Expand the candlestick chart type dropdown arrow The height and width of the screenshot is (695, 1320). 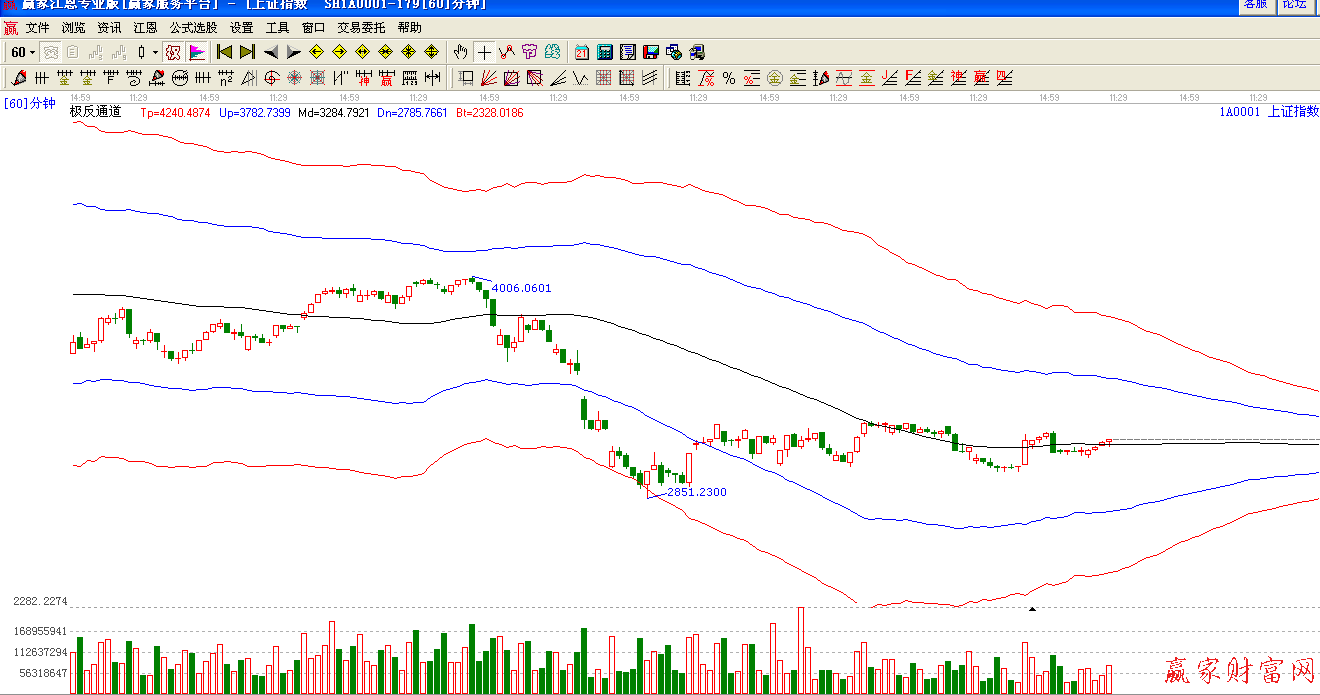point(155,52)
